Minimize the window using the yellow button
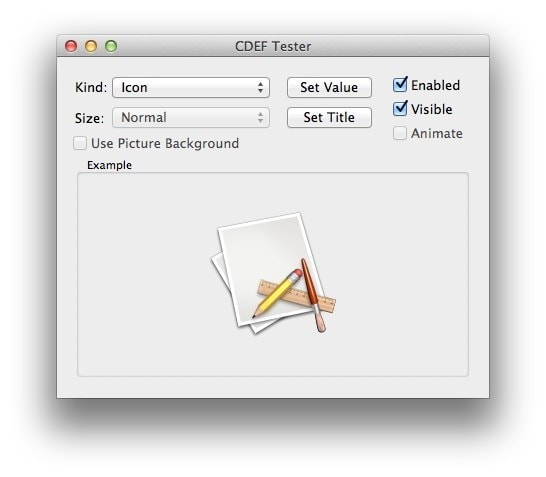The image size is (546, 477). pos(91,46)
